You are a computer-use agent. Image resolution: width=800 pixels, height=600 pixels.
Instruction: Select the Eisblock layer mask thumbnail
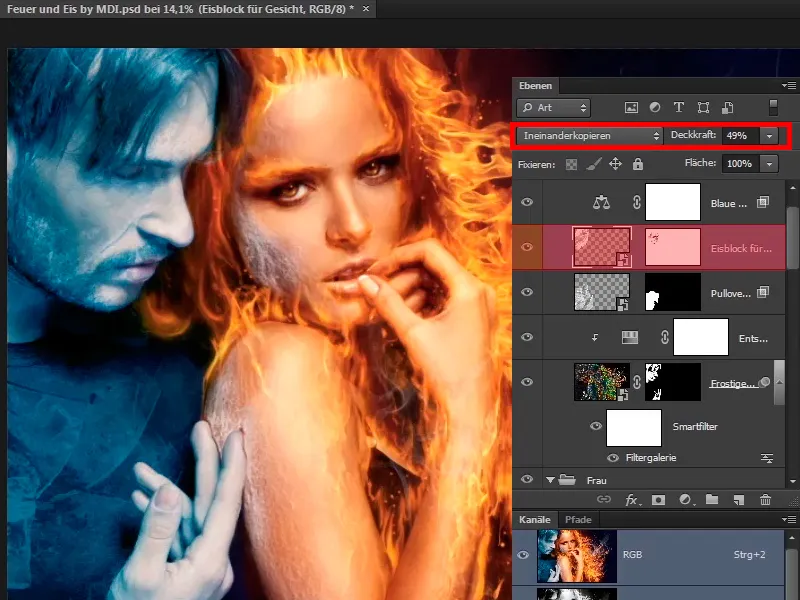pos(673,247)
